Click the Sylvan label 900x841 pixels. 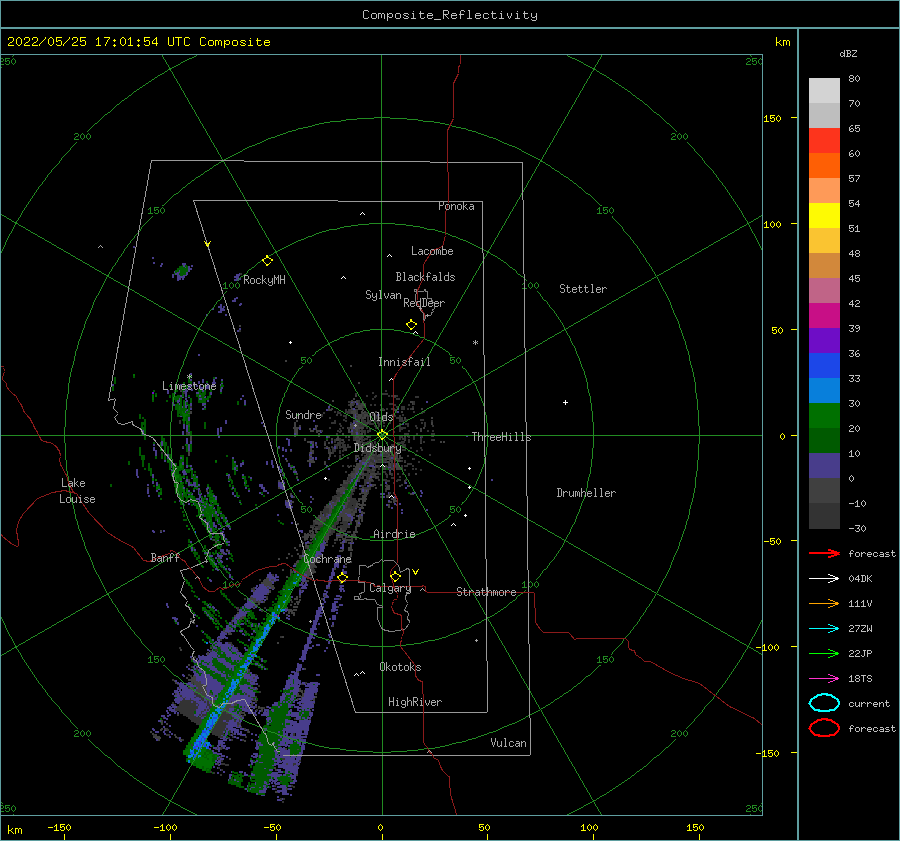(383, 295)
